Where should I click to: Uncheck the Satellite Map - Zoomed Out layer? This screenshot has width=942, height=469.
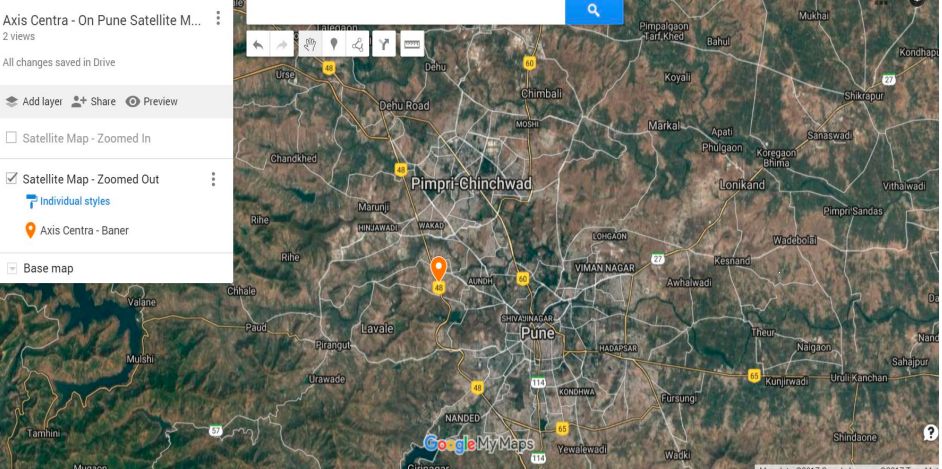(11, 179)
